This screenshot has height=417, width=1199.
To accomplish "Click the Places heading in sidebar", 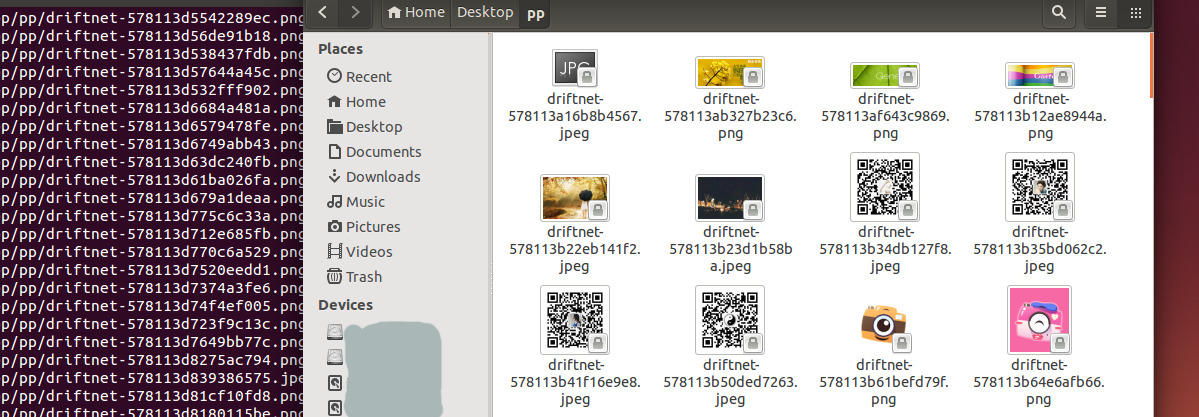I will (x=340, y=49).
